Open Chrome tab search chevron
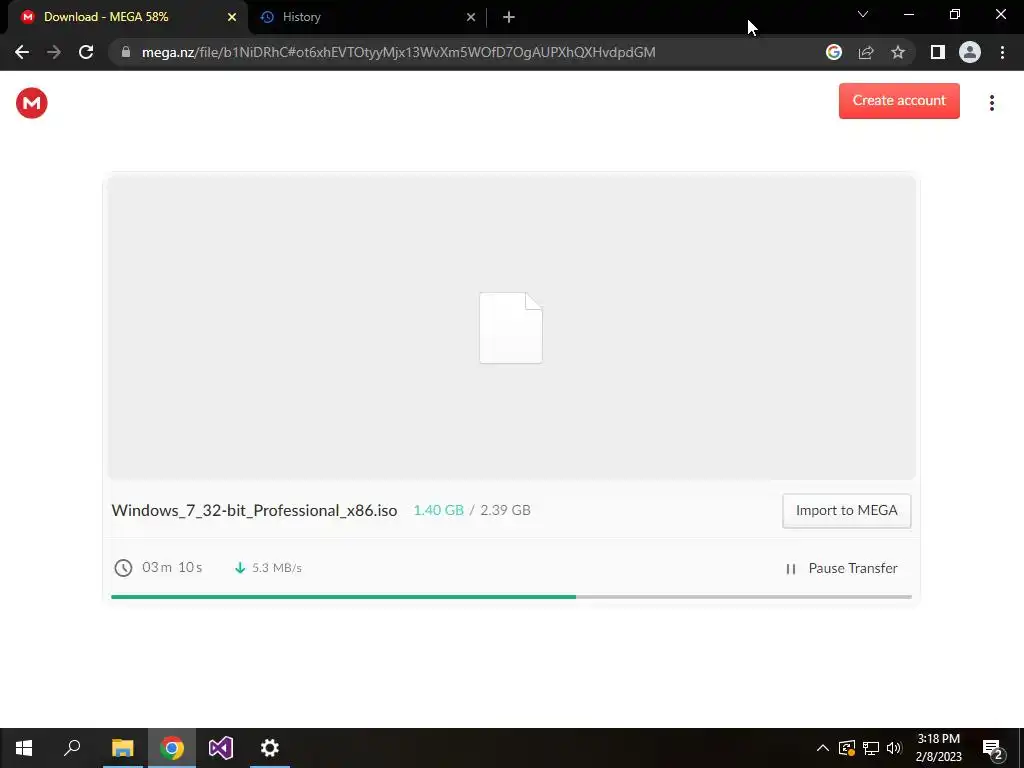Image resolution: width=1024 pixels, height=768 pixels. (863, 14)
